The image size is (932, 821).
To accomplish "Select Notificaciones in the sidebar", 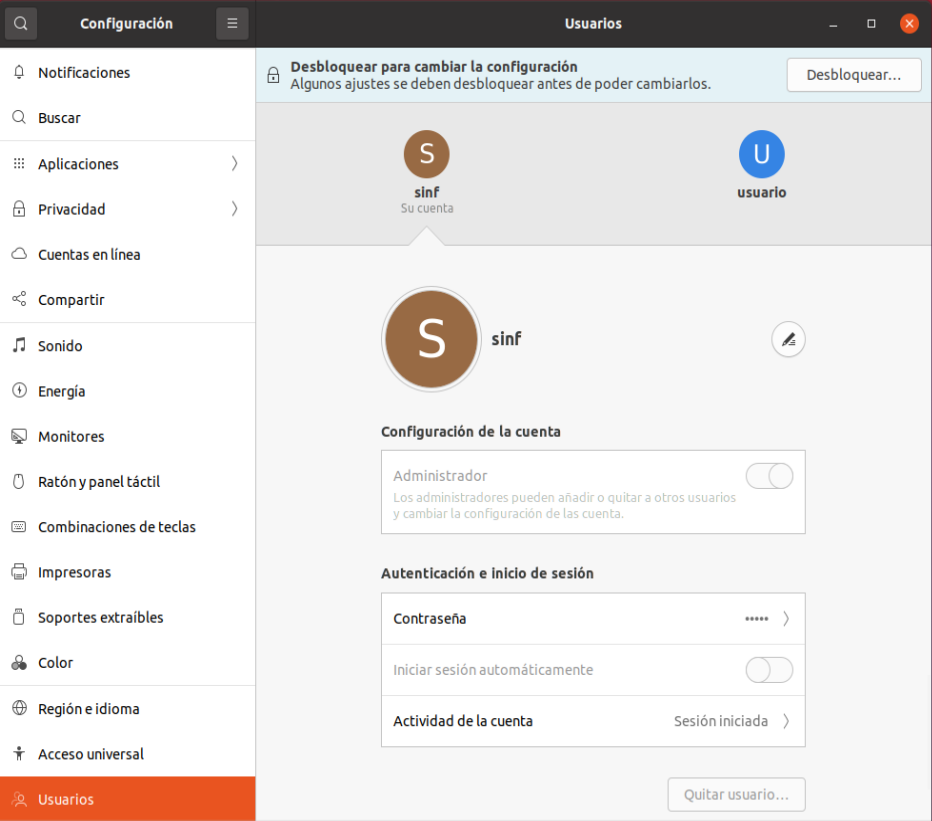I will (84, 73).
